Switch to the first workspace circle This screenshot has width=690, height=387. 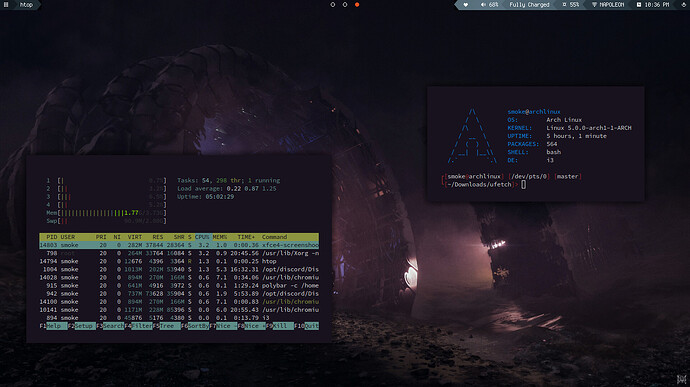(333, 5)
